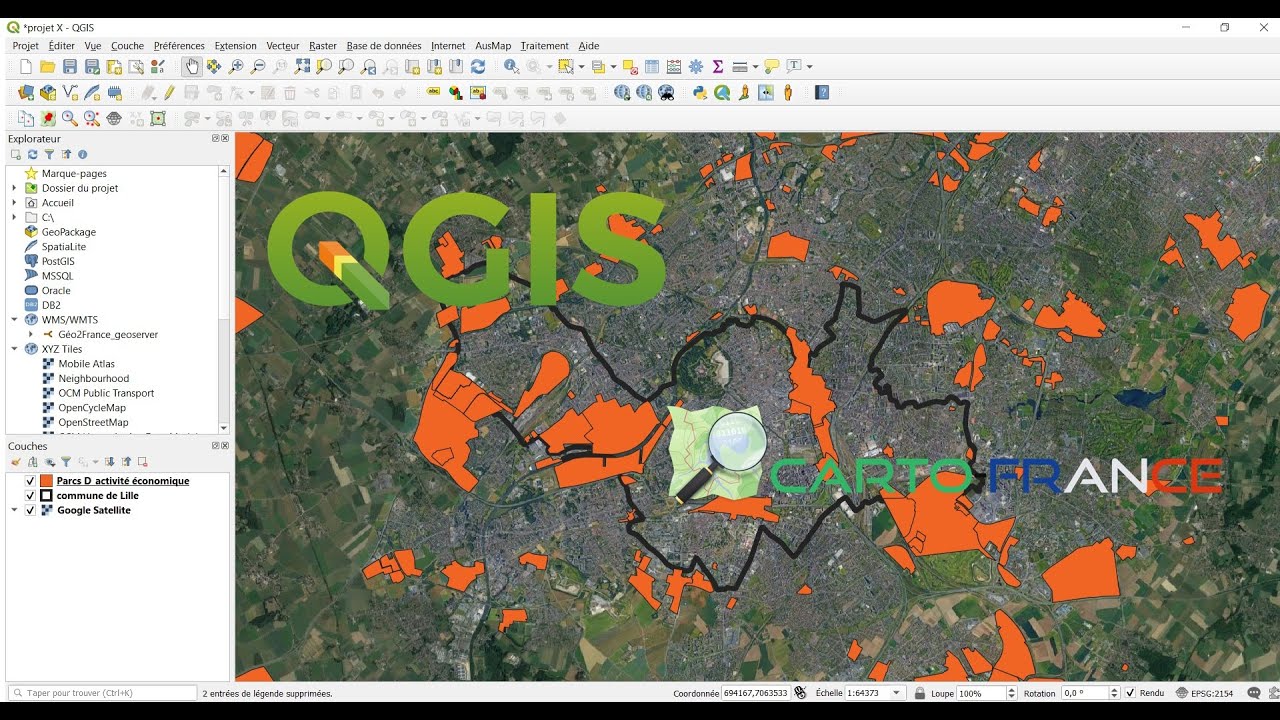The image size is (1280, 720).
Task: Open the Extension menu
Action: pyautogui.click(x=236, y=46)
